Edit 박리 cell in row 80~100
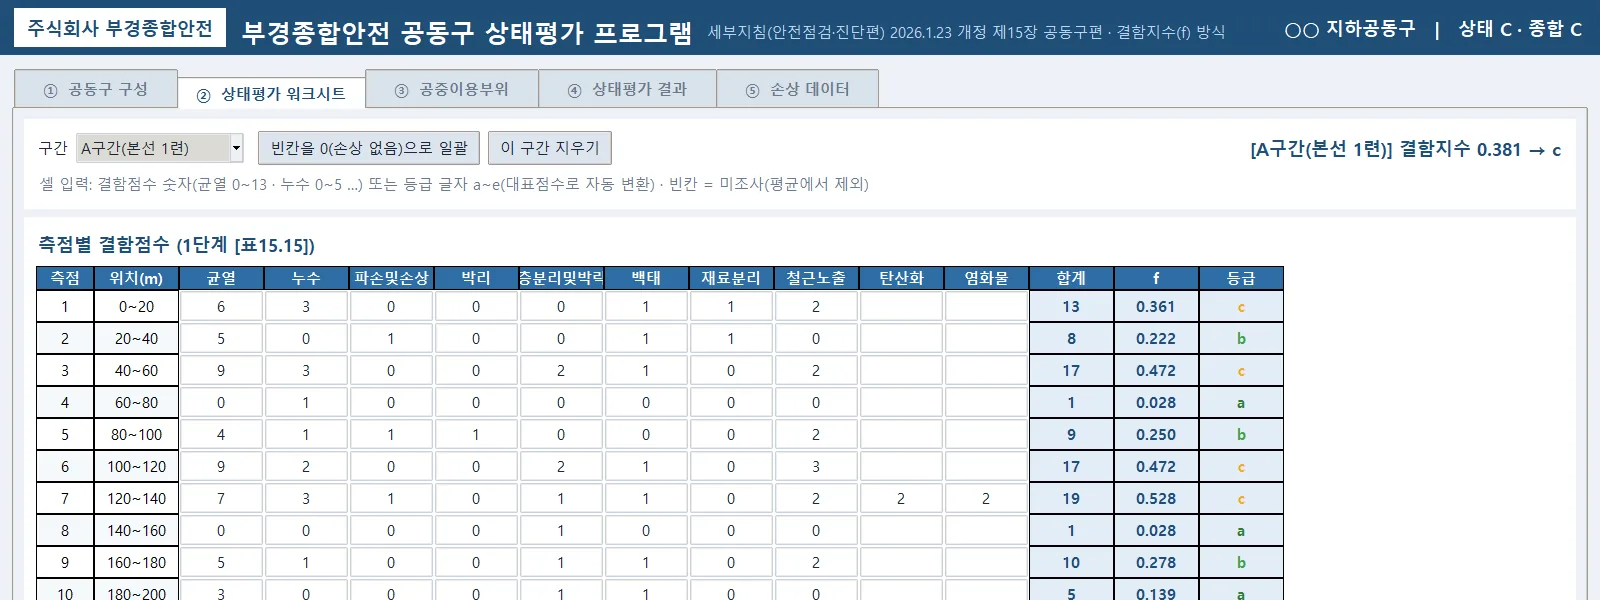 coord(476,434)
